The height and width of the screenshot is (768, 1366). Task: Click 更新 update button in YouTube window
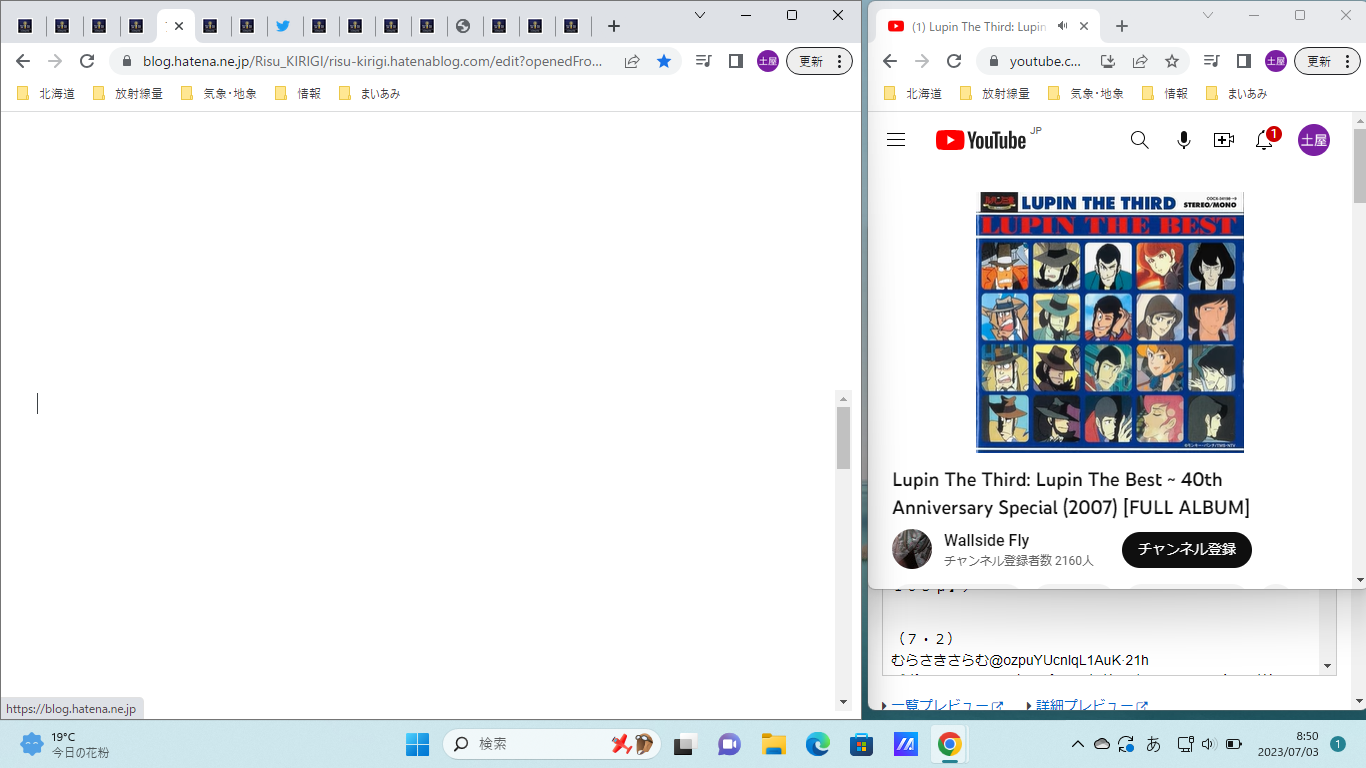tap(1328, 61)
